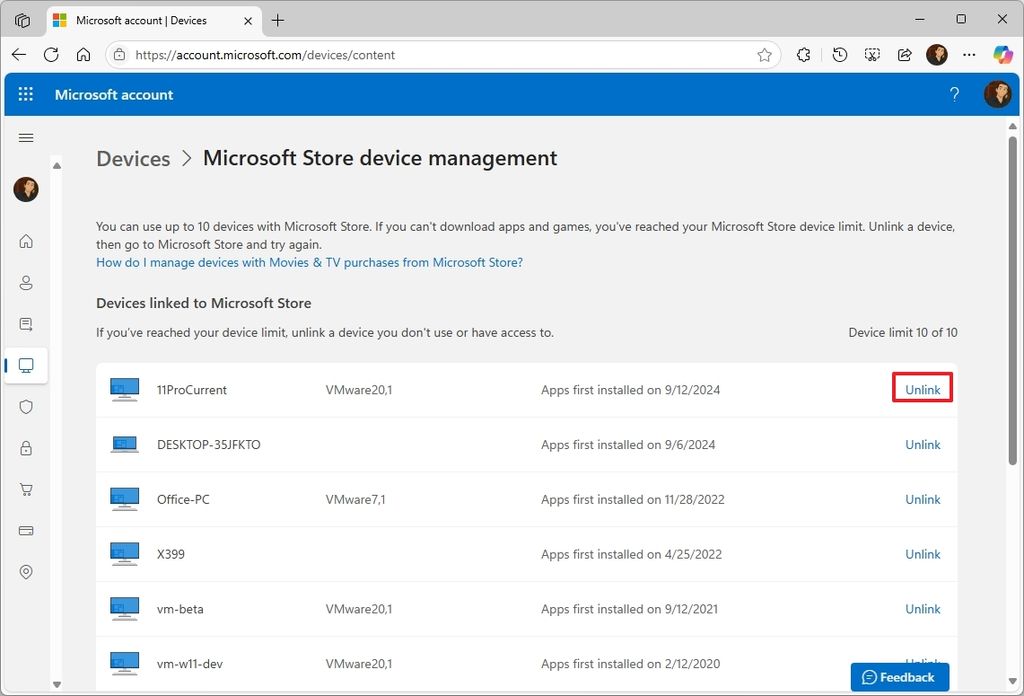The width and height of the screenshot is (1024, 696).
Task: Open browsing History in the toolbar
Action: click(839, 54)
